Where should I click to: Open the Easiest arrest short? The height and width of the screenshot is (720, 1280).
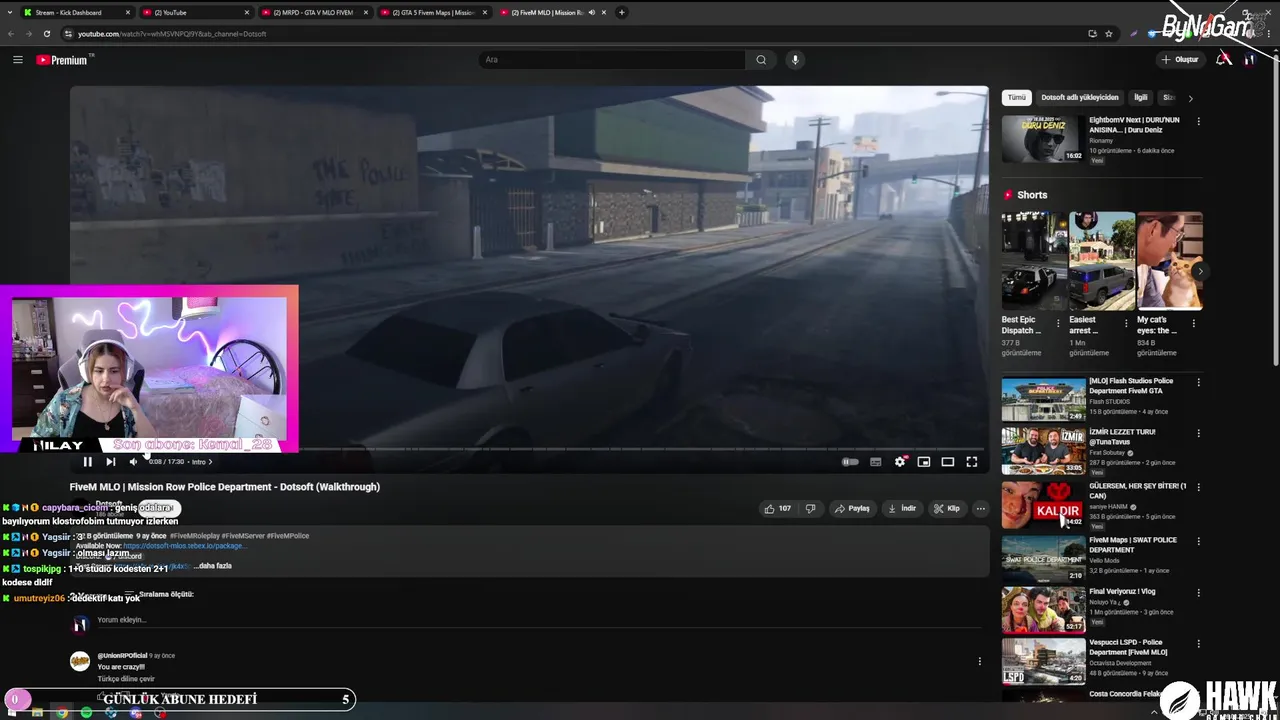(1102, 260)
